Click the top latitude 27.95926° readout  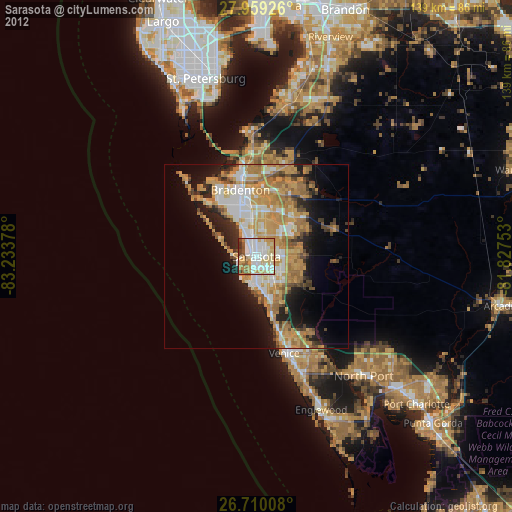[x=256, y=8]
